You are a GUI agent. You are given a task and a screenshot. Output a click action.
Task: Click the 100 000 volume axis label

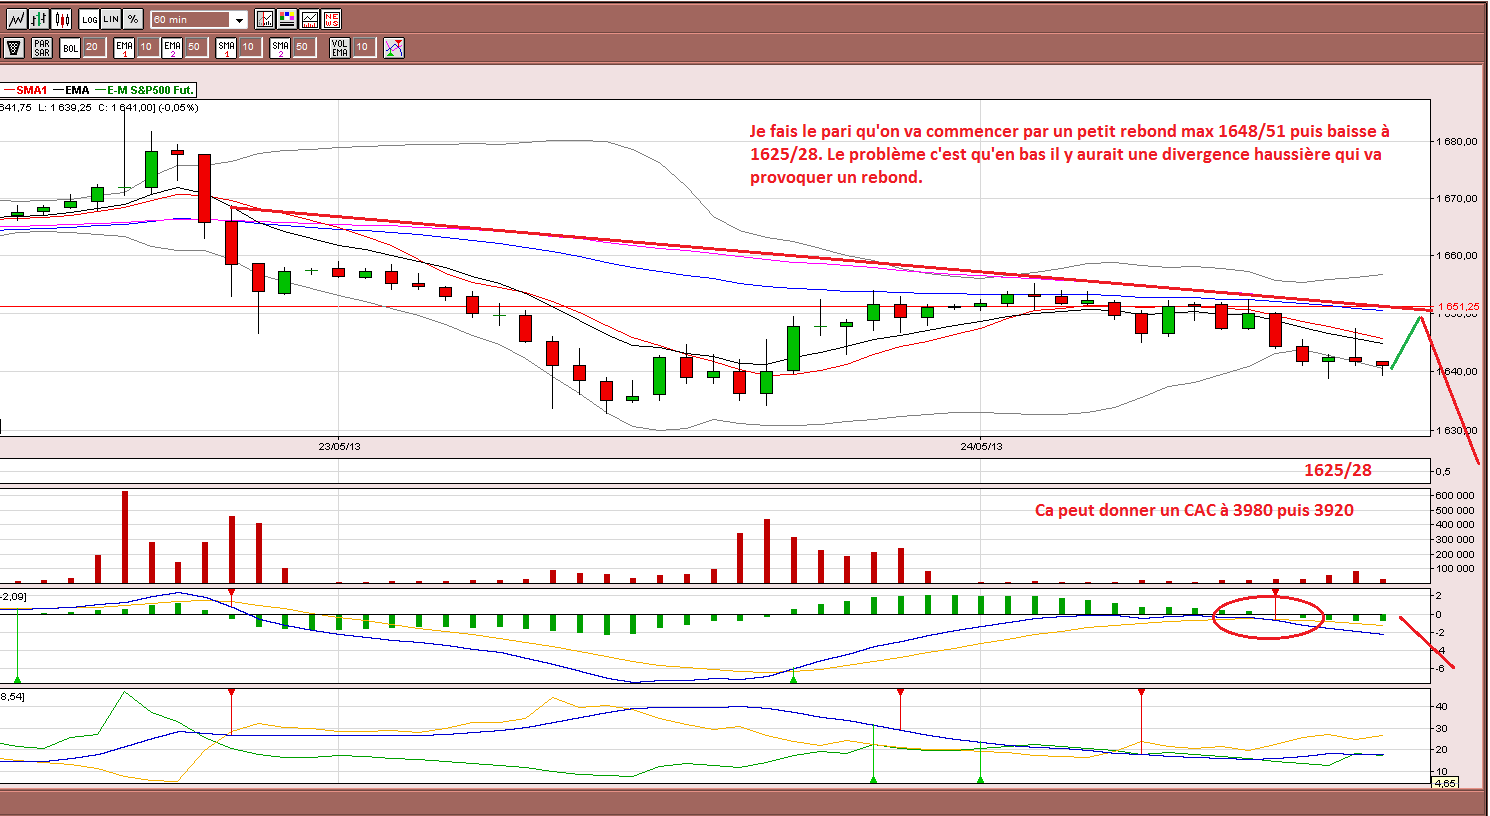(1454, 568)
